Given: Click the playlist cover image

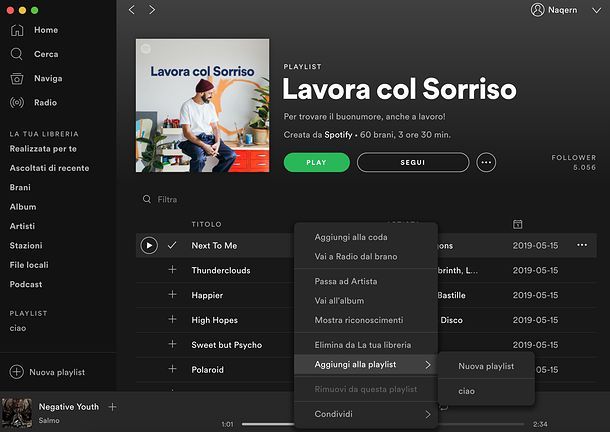Looking at the screenshot, I should tap(202, 105).
